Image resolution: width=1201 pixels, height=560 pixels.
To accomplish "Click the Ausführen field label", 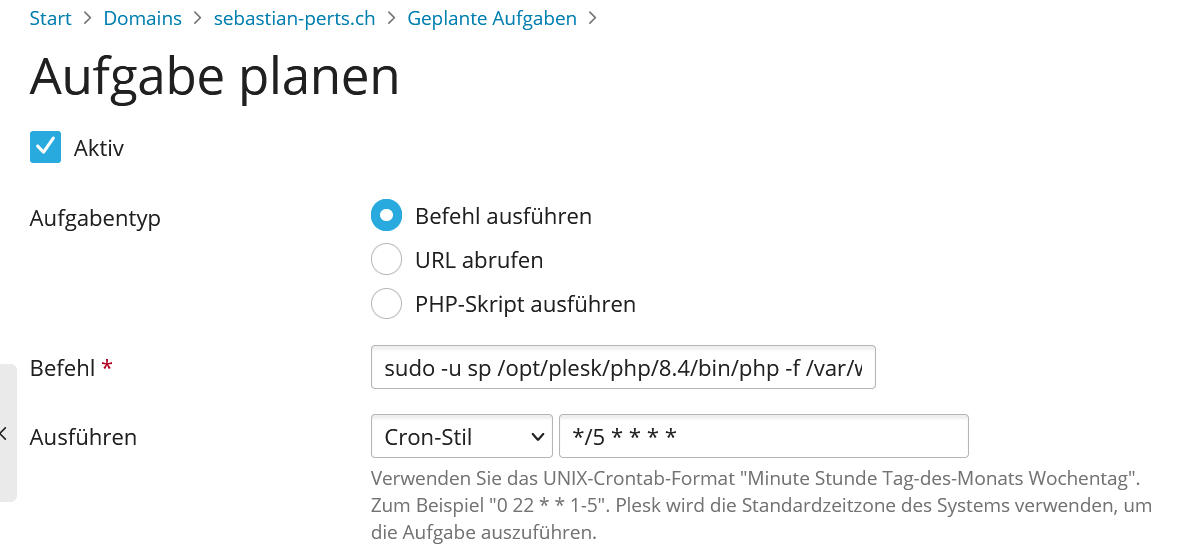I will (83, 437).
